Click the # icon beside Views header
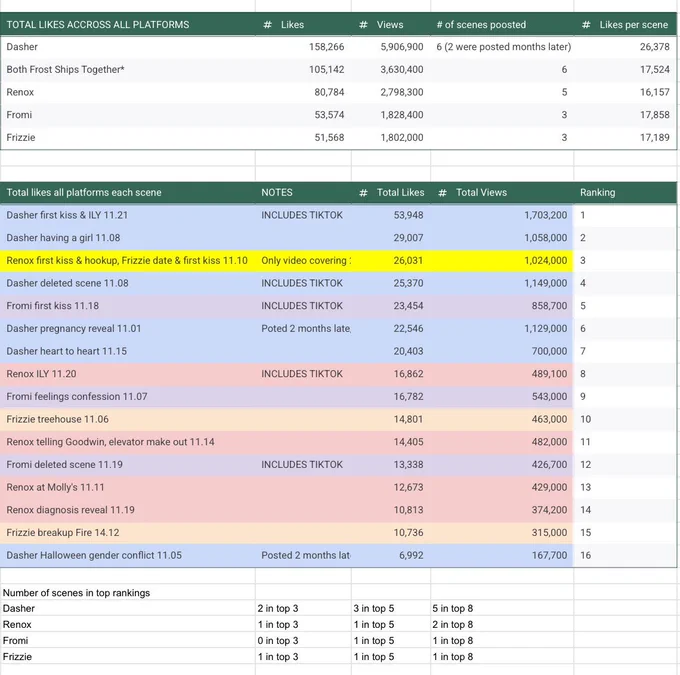The image size is (680, 675). pyautogui.click(x=363, y=25)
